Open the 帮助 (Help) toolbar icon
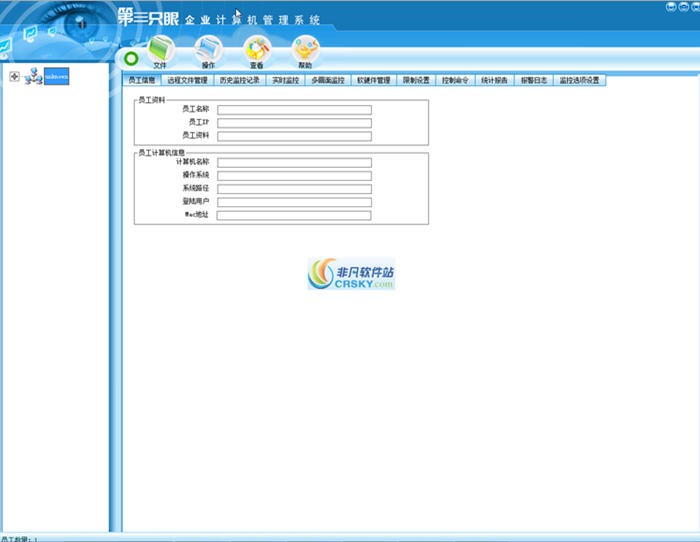This screenshot has width=700, height=542. 305,52
